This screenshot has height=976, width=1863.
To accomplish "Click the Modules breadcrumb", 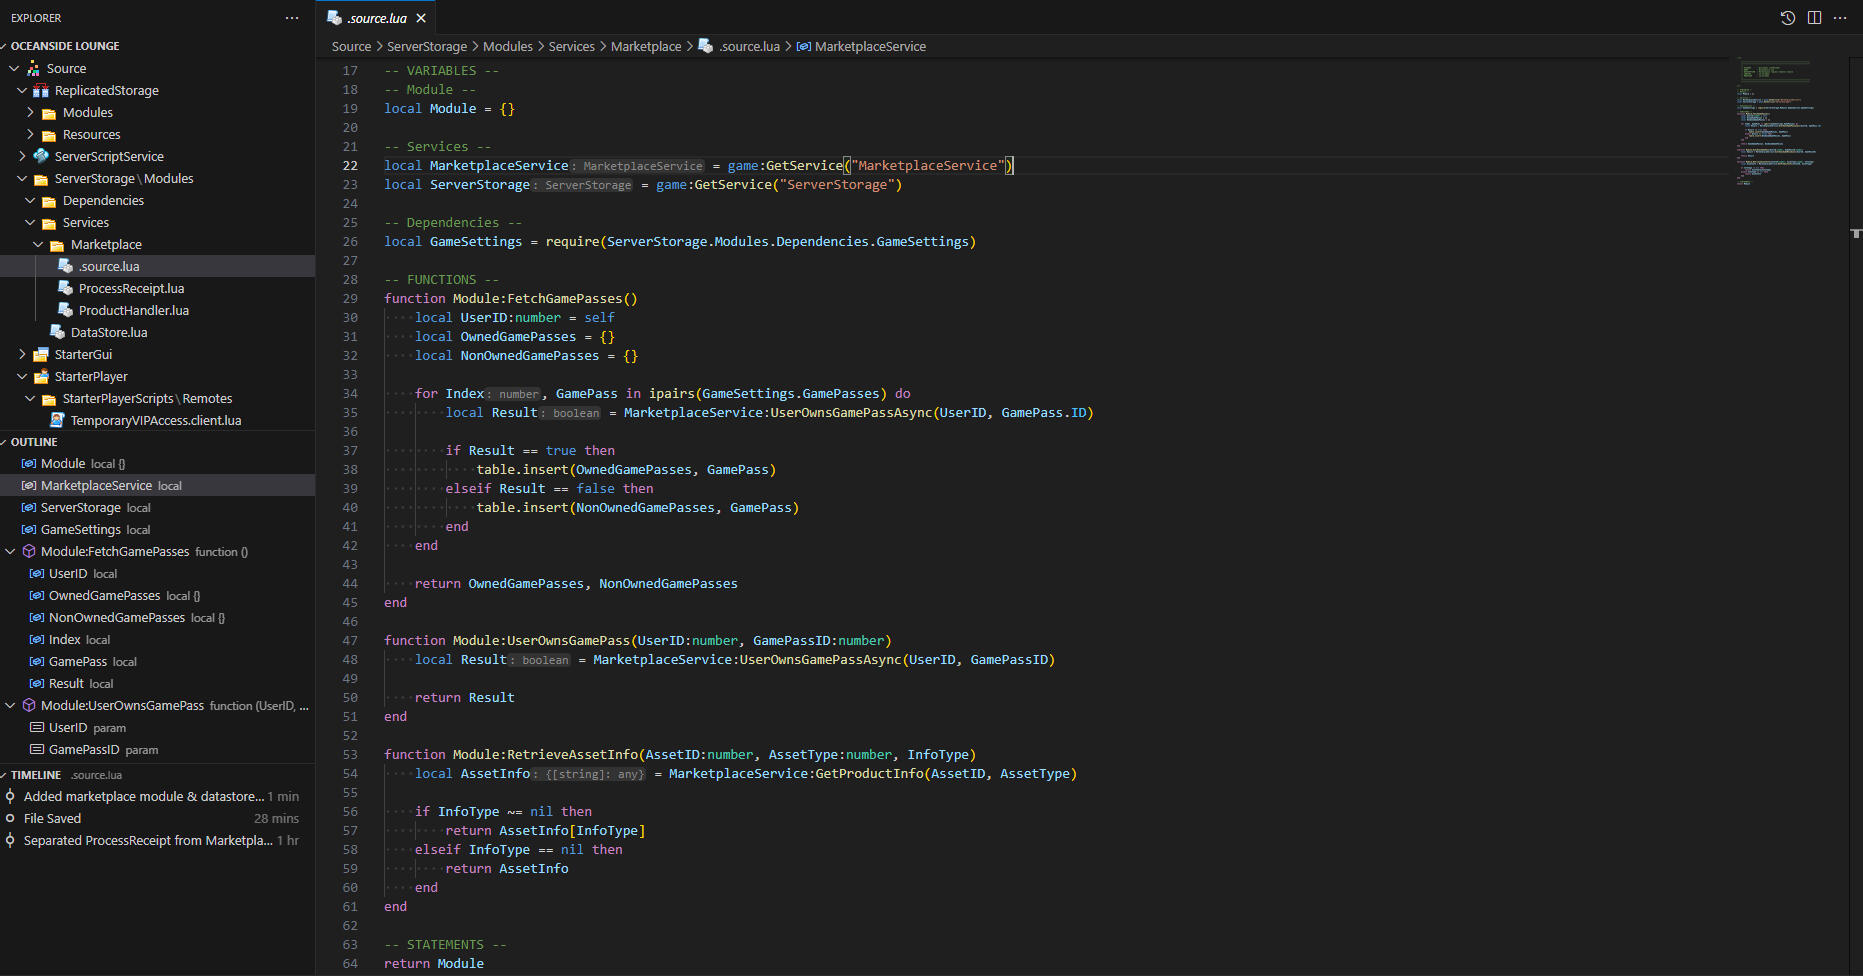I will pos(508,47).
